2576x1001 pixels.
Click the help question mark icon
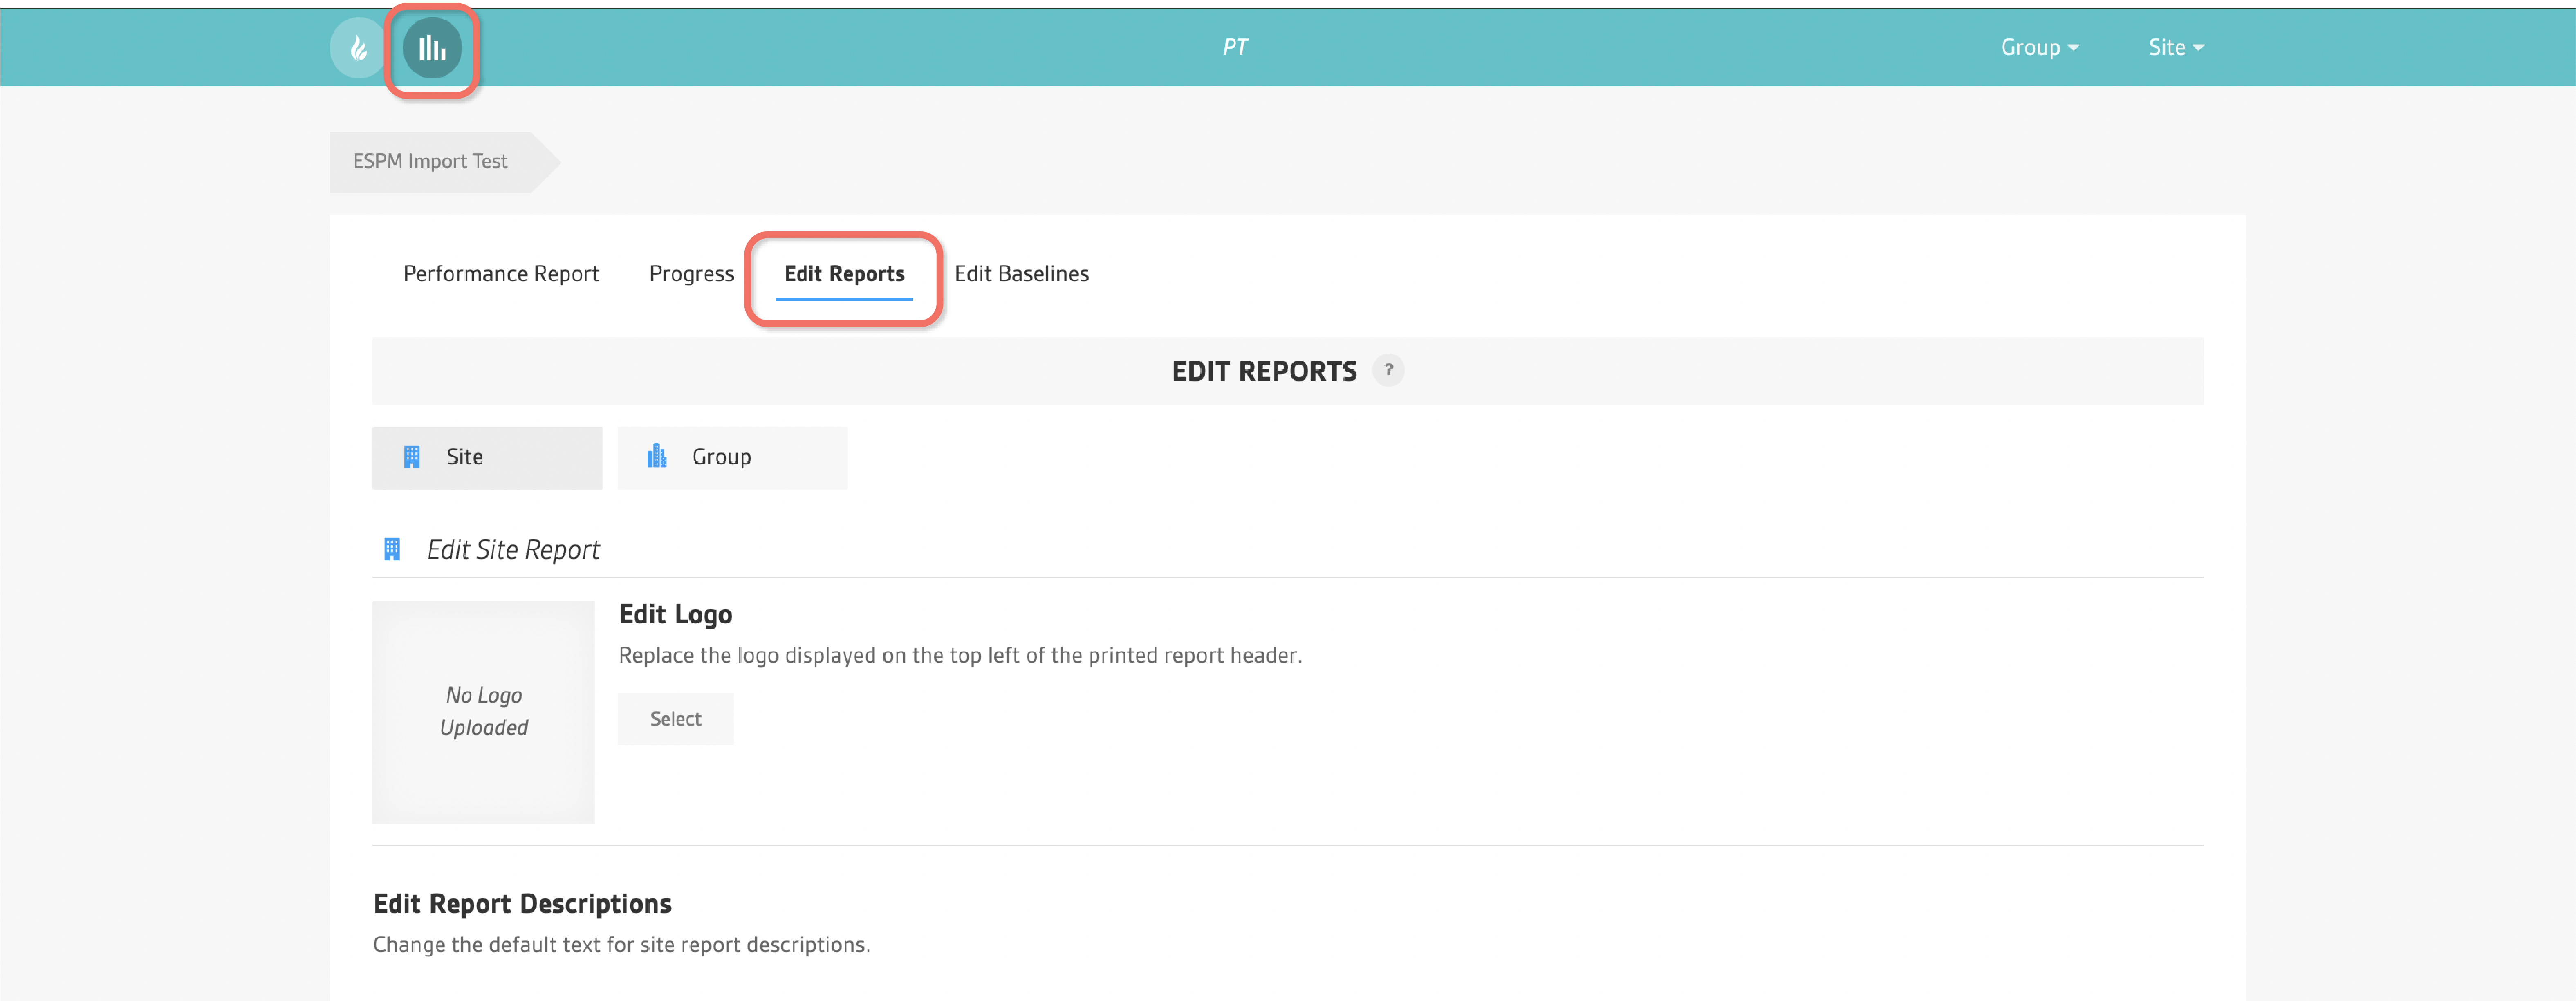1387,370
